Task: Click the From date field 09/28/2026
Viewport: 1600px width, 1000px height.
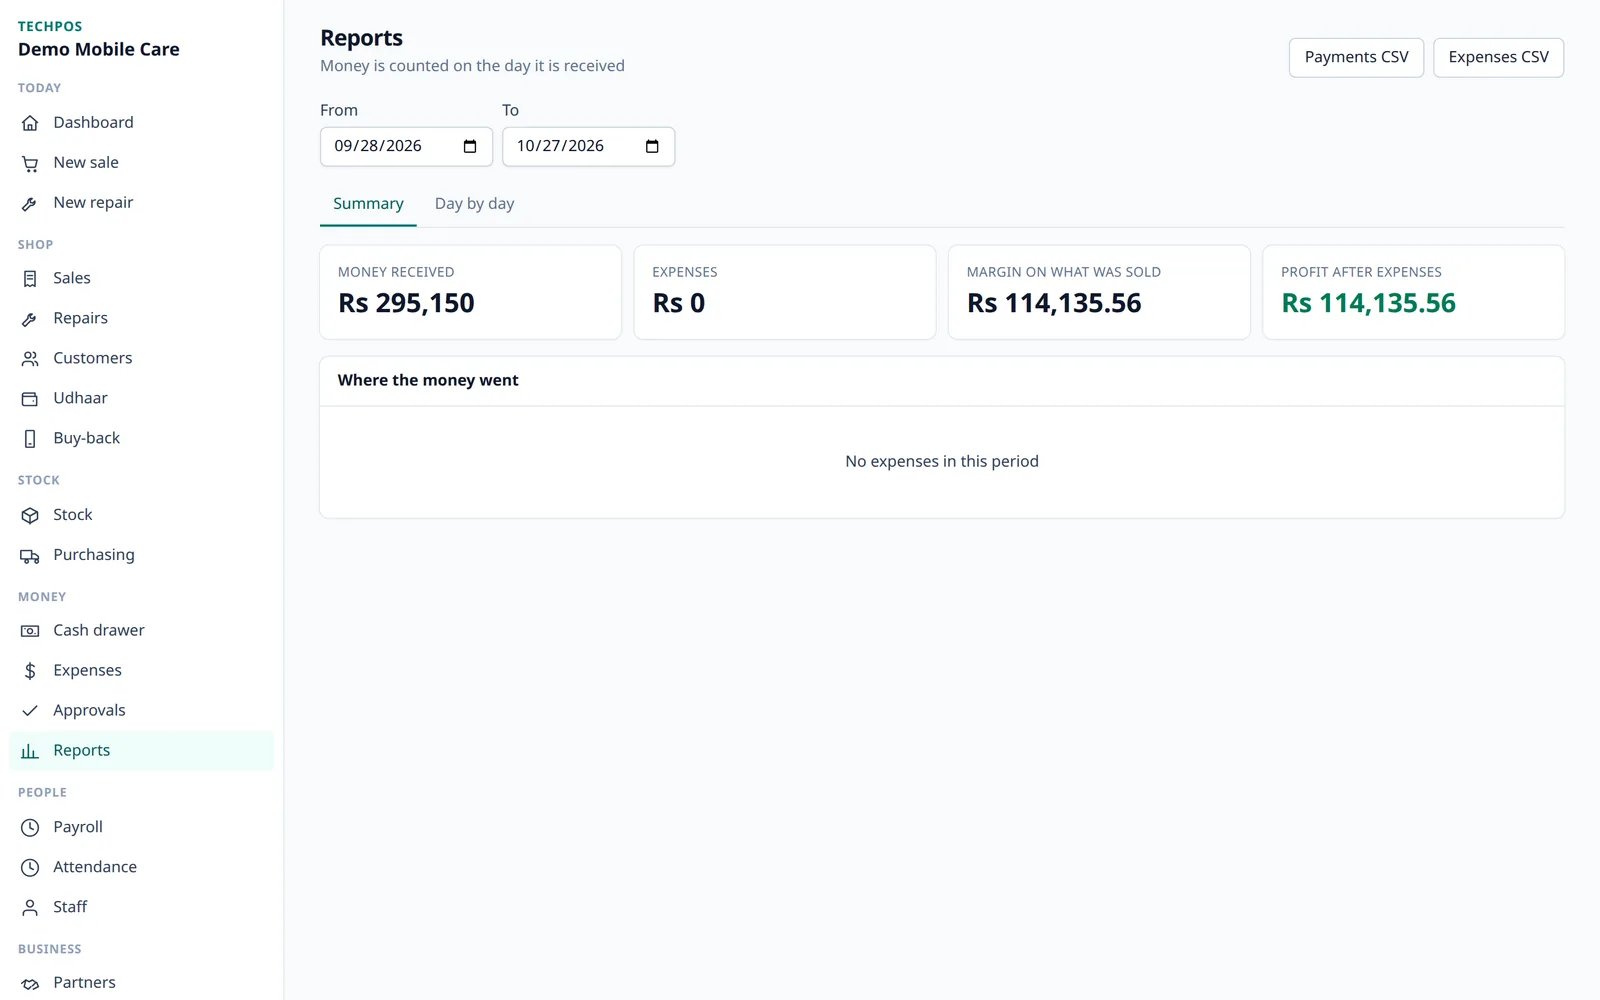Action: tap(406, 147)
